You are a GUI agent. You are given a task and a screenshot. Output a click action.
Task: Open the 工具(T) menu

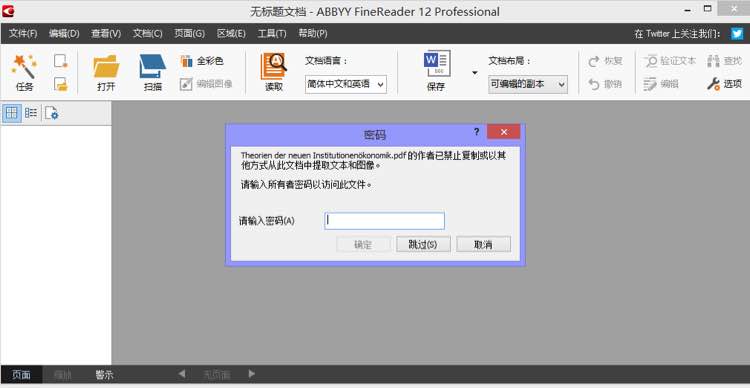(272, 33)
